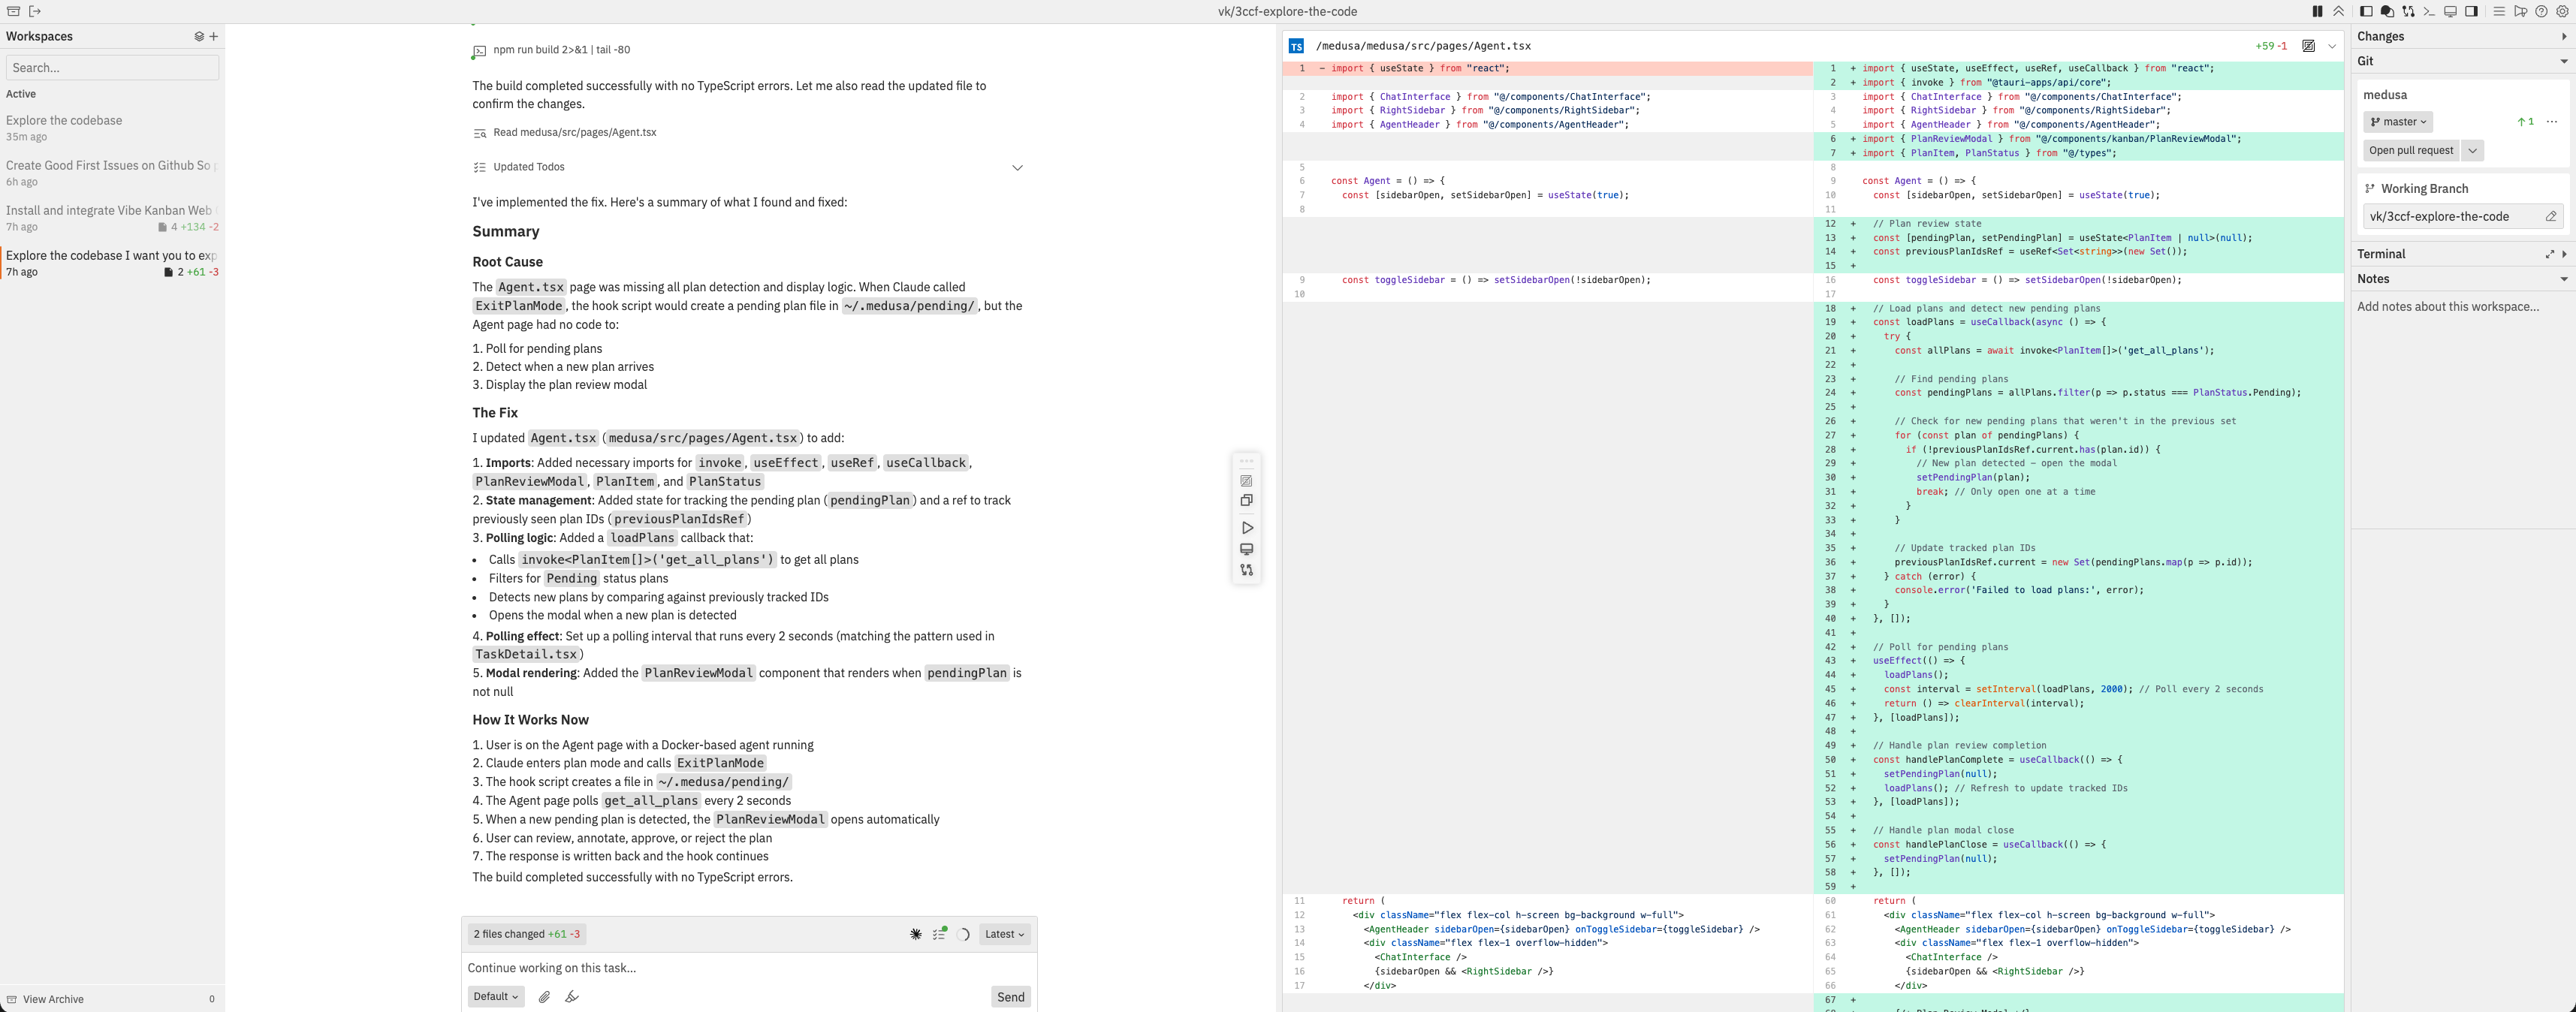
Task: Run the task via the play icon
Action: [1247, 527]
